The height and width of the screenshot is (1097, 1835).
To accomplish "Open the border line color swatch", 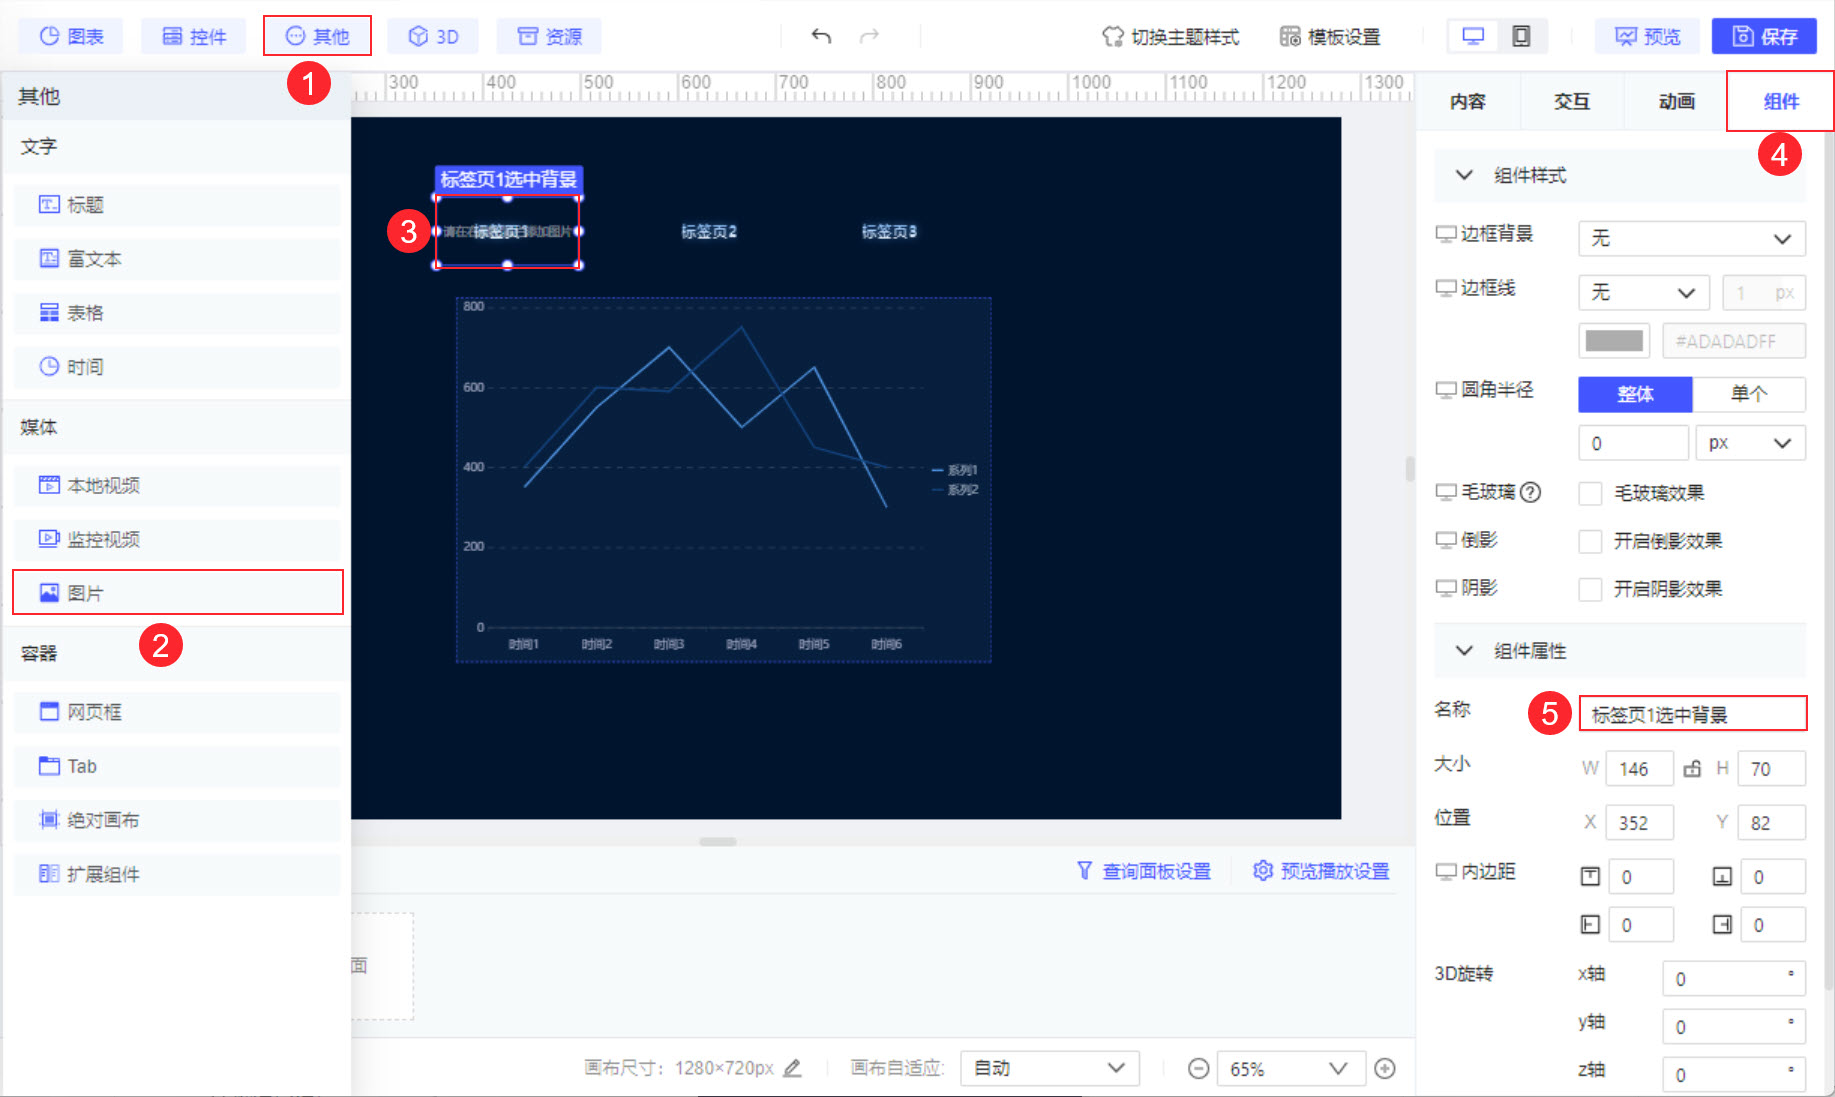I will [x=1614, y=341].
